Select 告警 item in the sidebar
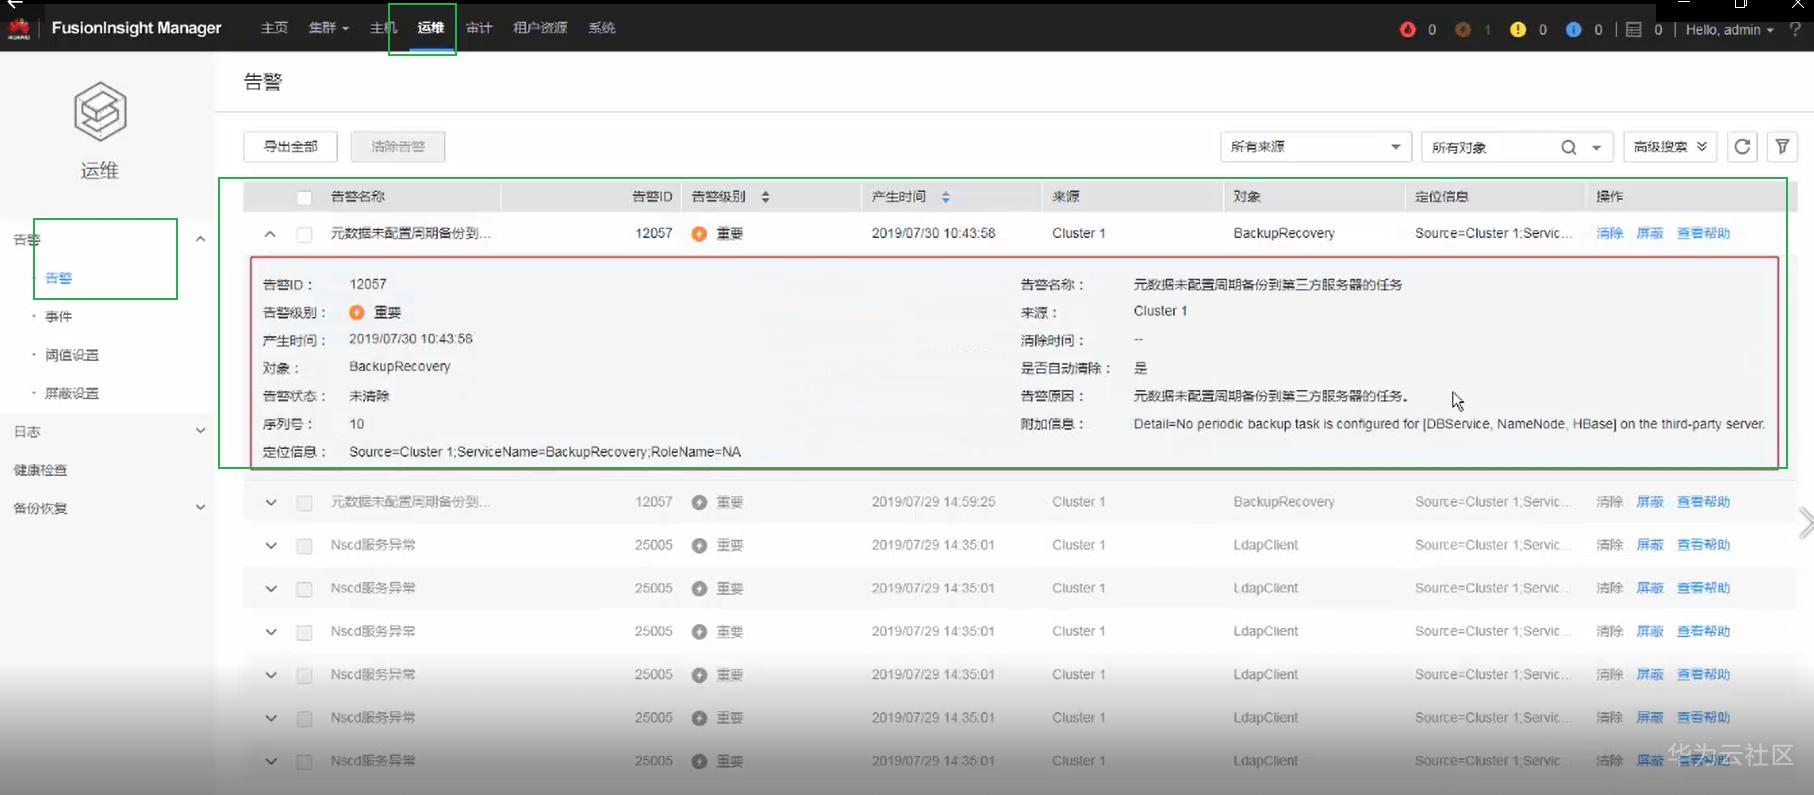Viewport: 1814px width, 795px height. [58, 278]
